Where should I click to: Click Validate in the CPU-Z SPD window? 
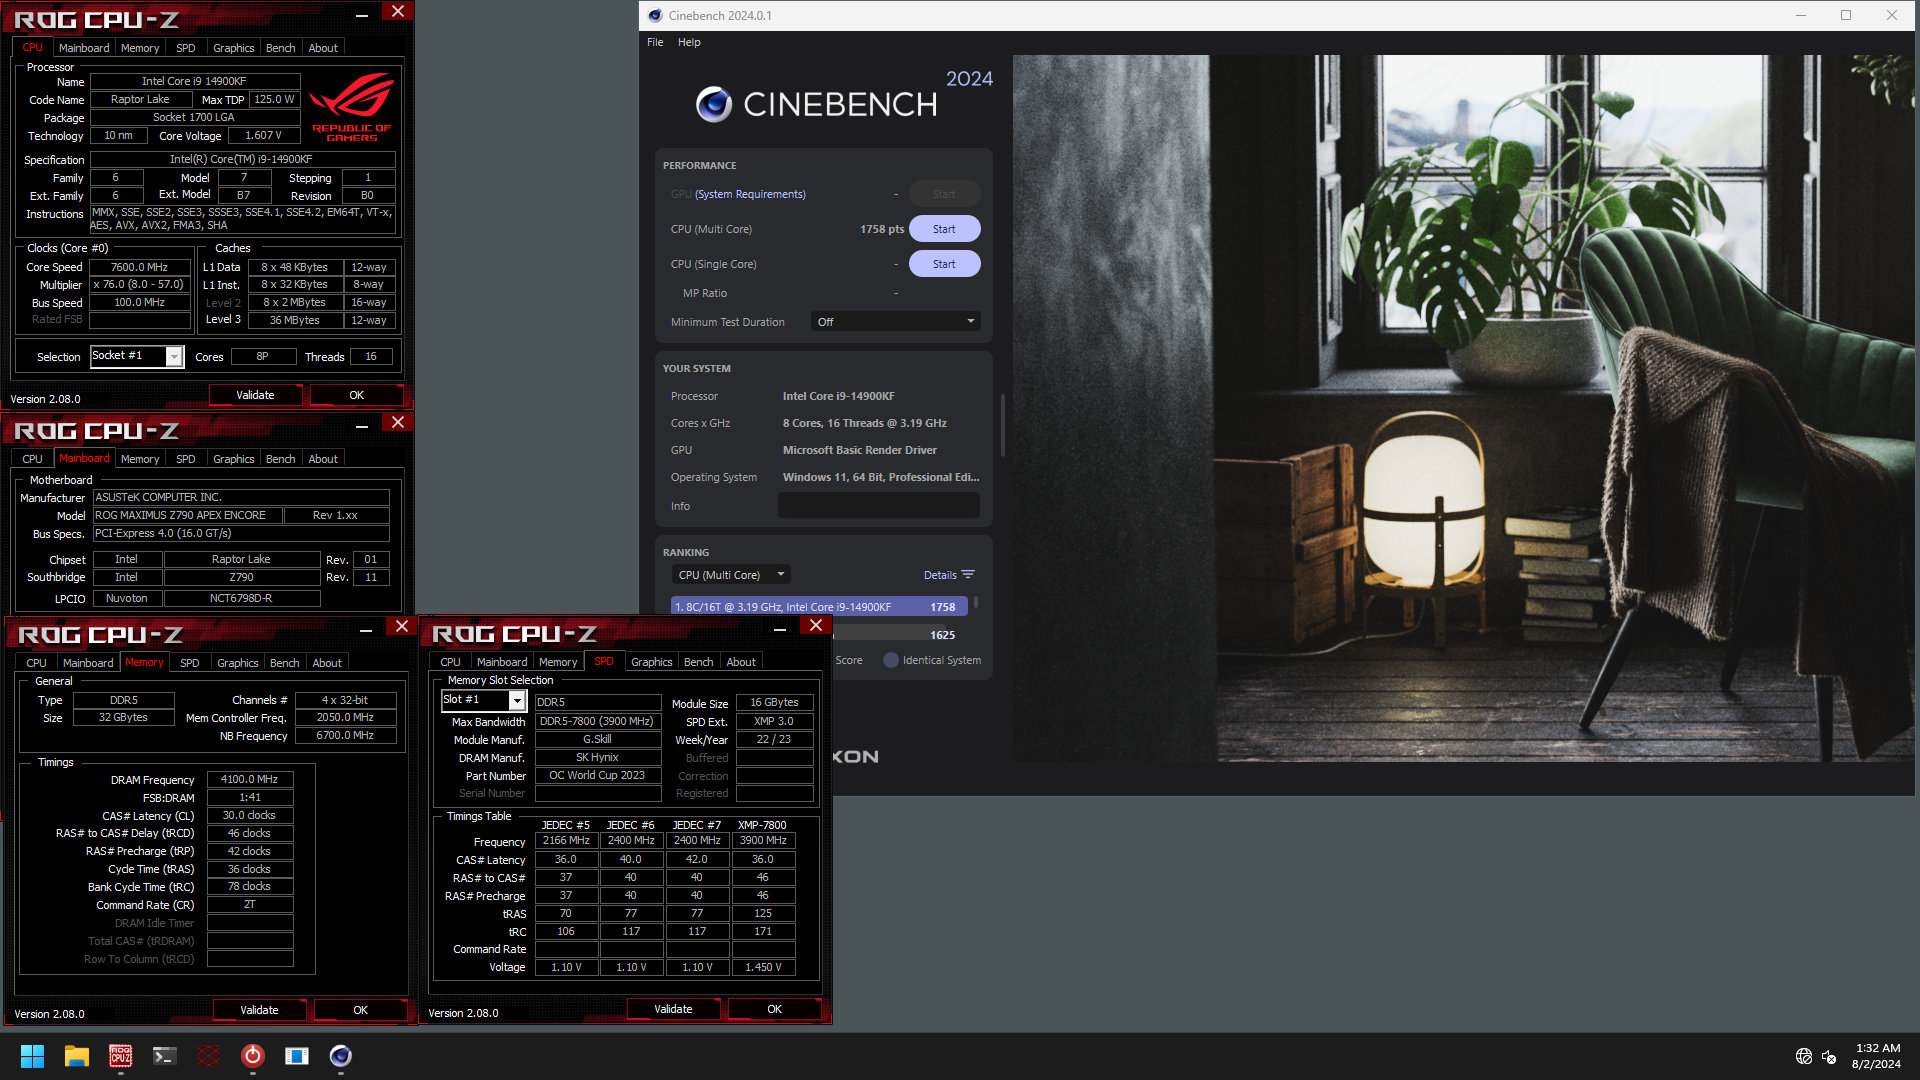[673, 1009]
